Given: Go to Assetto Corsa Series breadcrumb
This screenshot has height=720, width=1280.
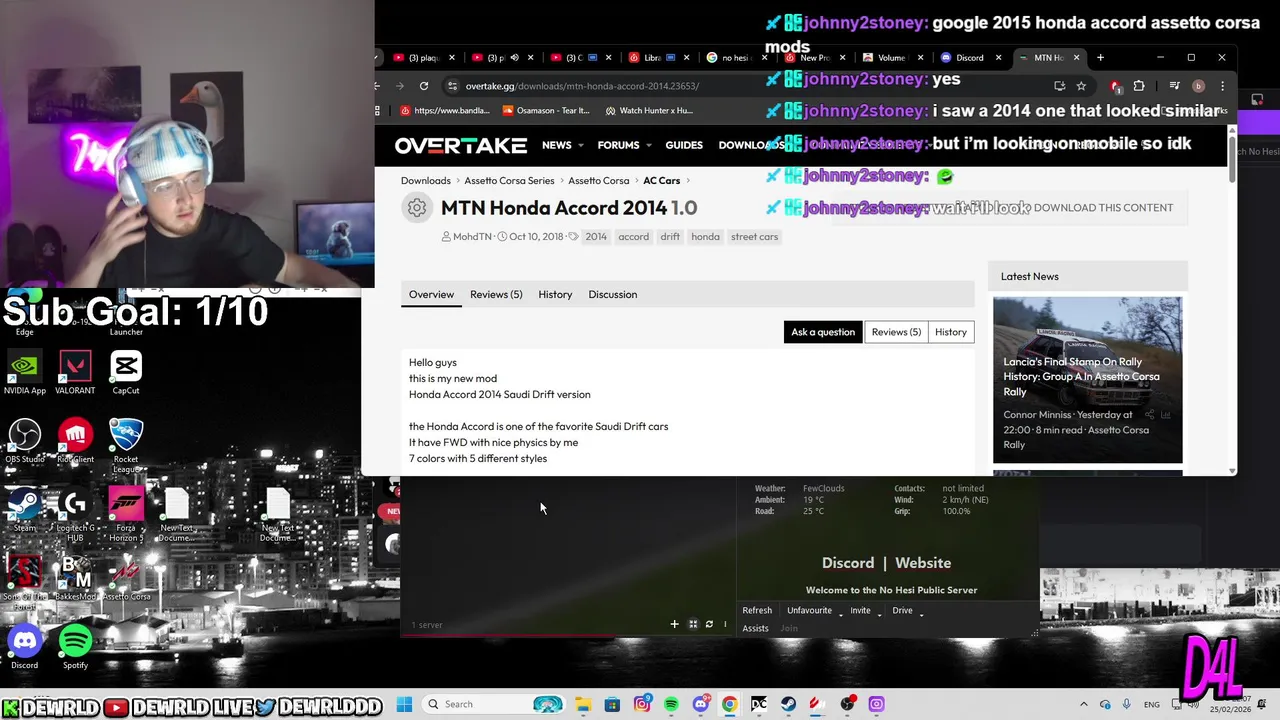Looking at the screenshot, I should (x=509, y=181).
